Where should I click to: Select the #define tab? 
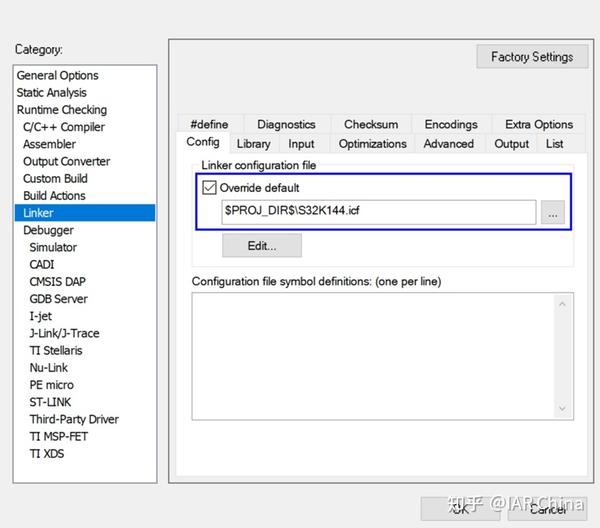coord(209,124)
